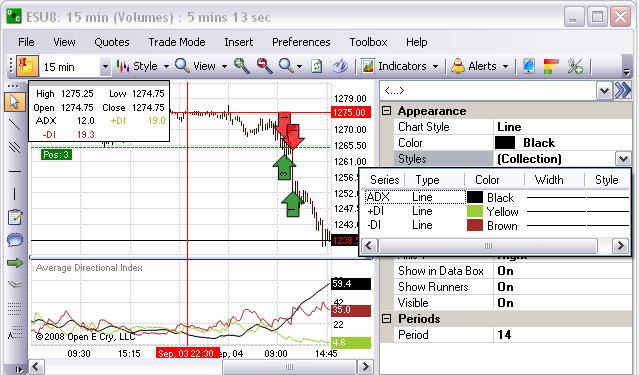Click the refresh chart icon
This screenshot has height=375, width=639.
[316, 66]
